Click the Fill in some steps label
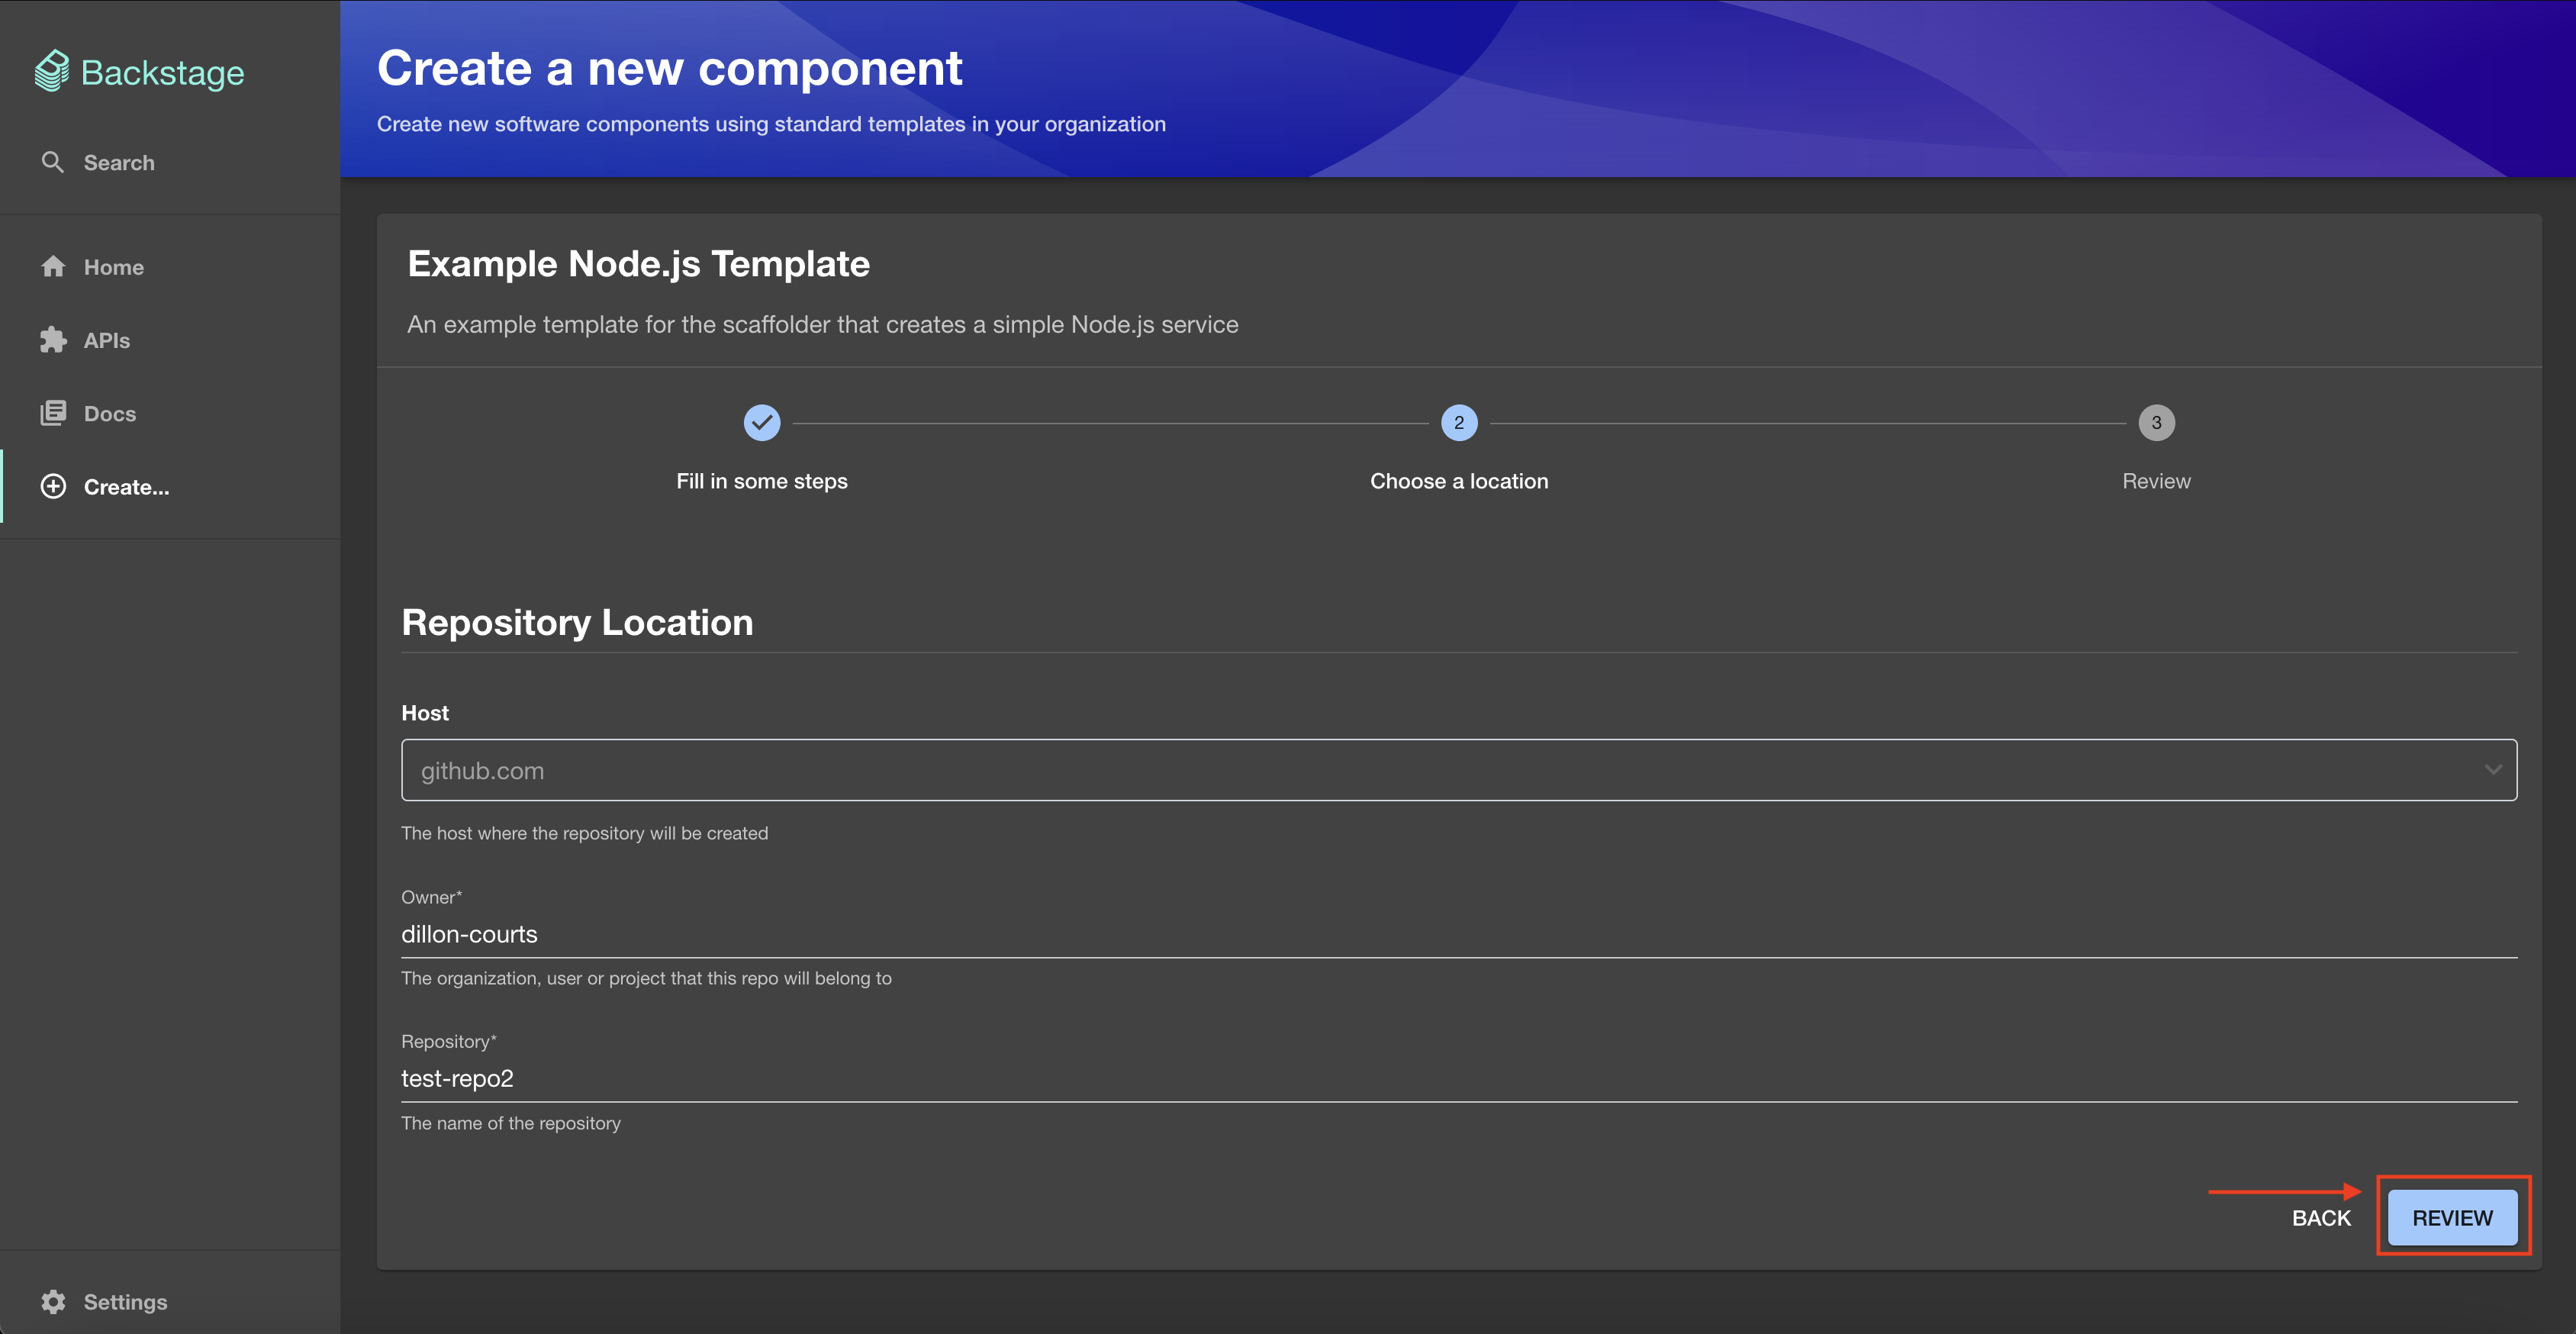This screenshot has width=2576, height=1334. (762, 481)
